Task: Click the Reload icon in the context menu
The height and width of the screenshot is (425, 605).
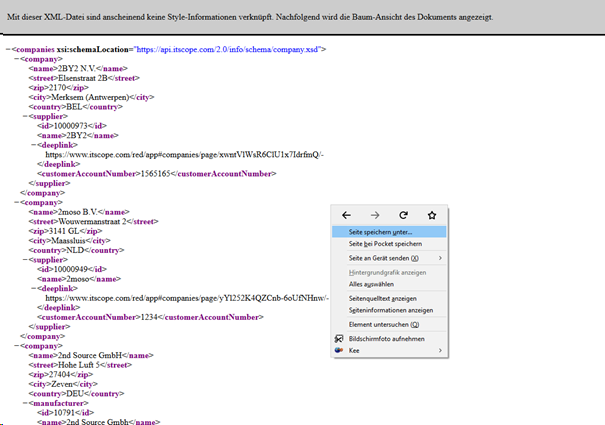Action: click(x=403, y=215)
